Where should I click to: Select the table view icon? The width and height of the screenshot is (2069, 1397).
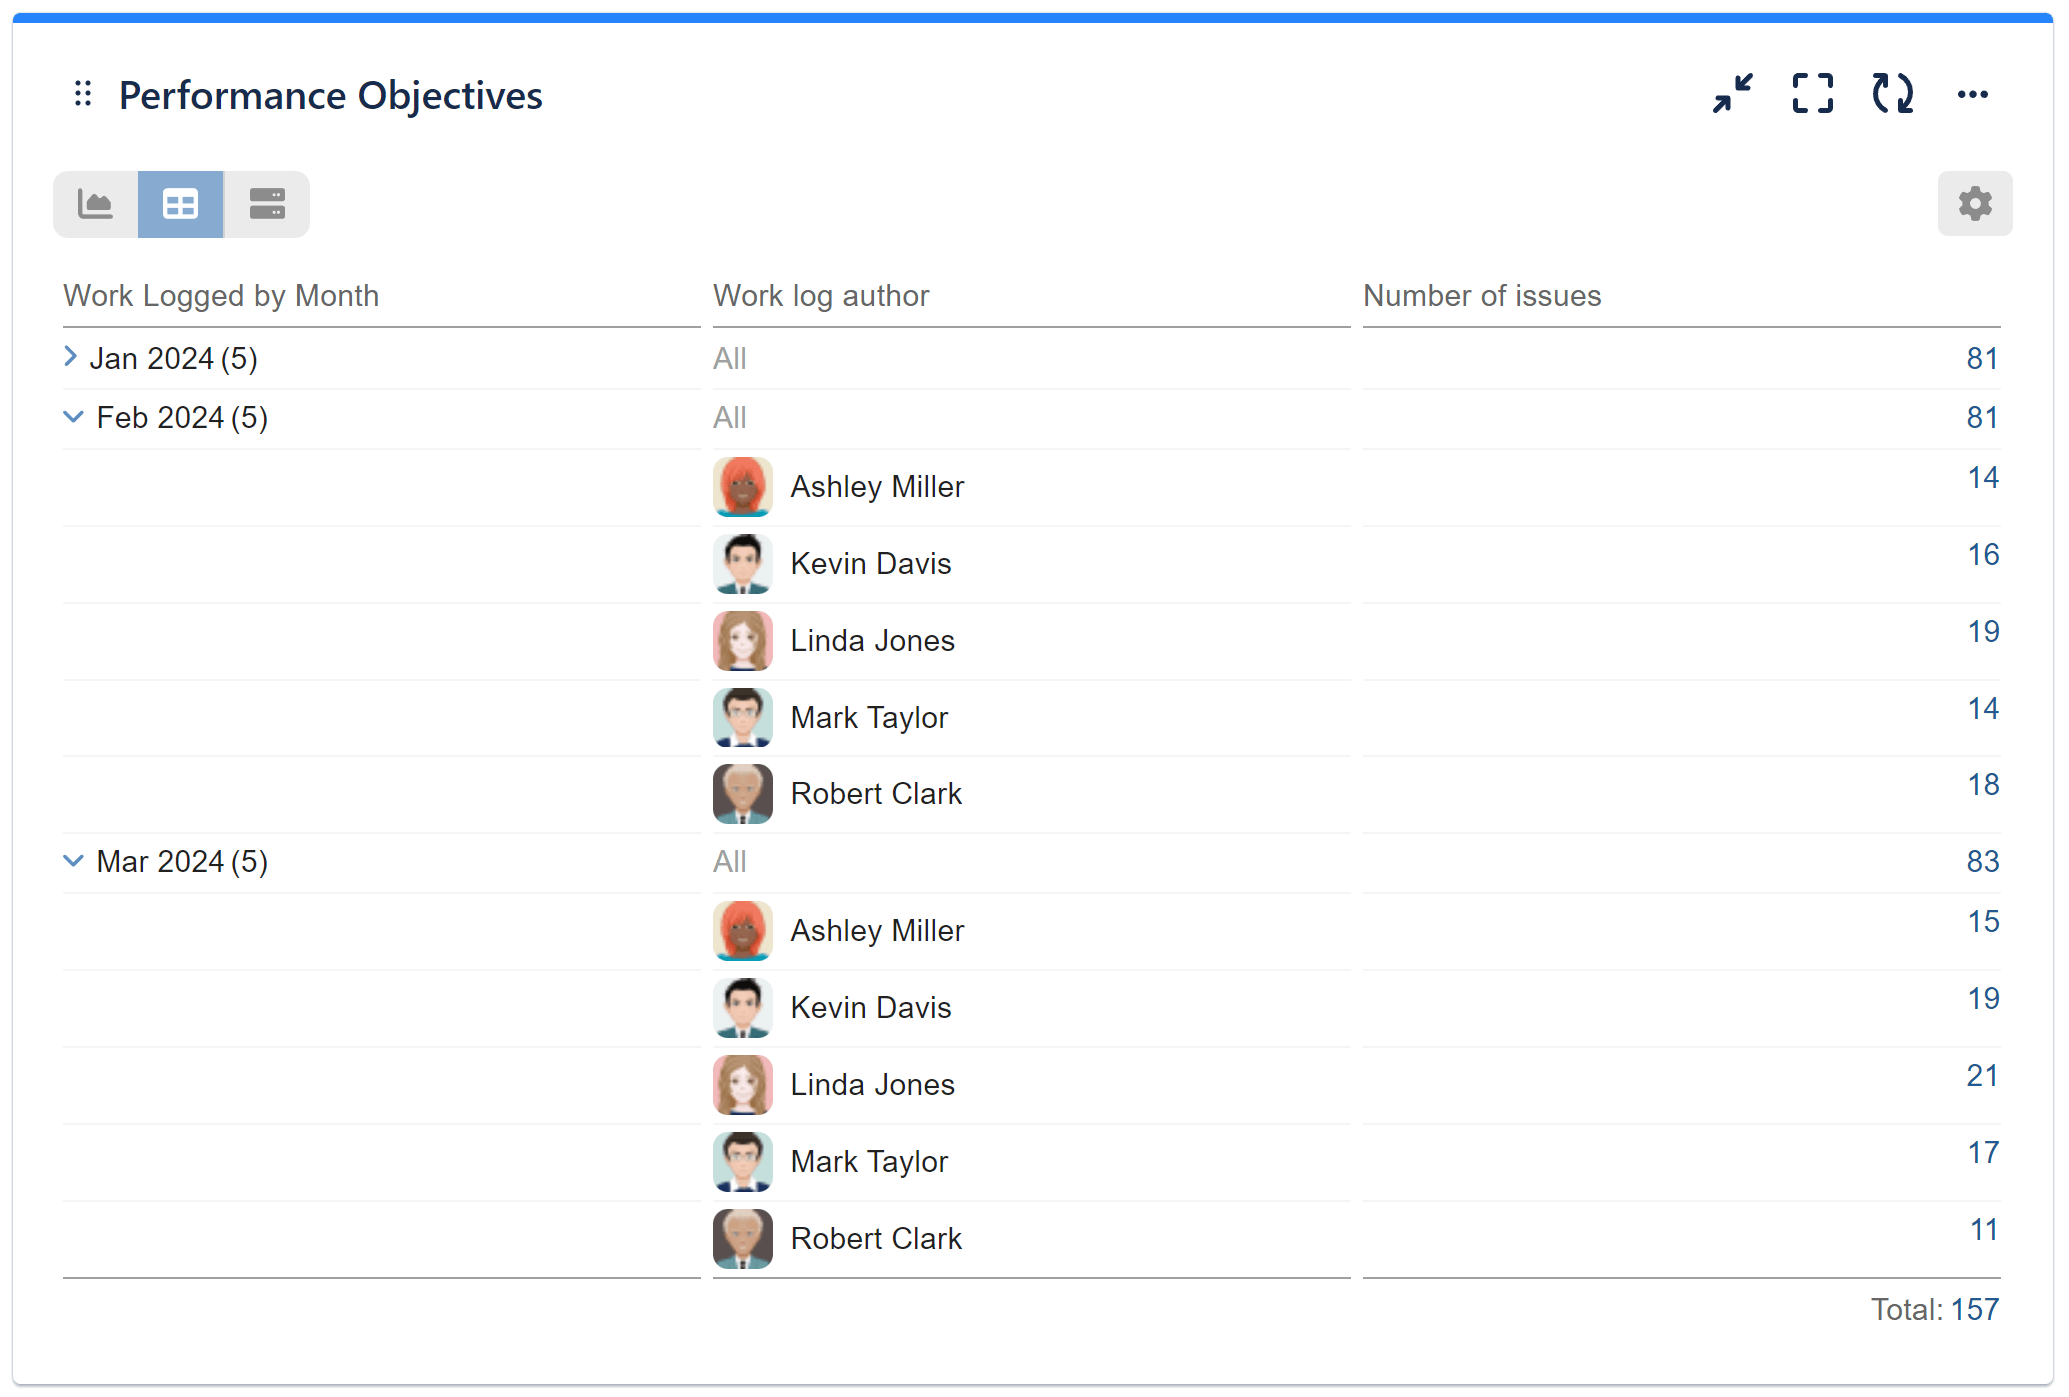180,203
